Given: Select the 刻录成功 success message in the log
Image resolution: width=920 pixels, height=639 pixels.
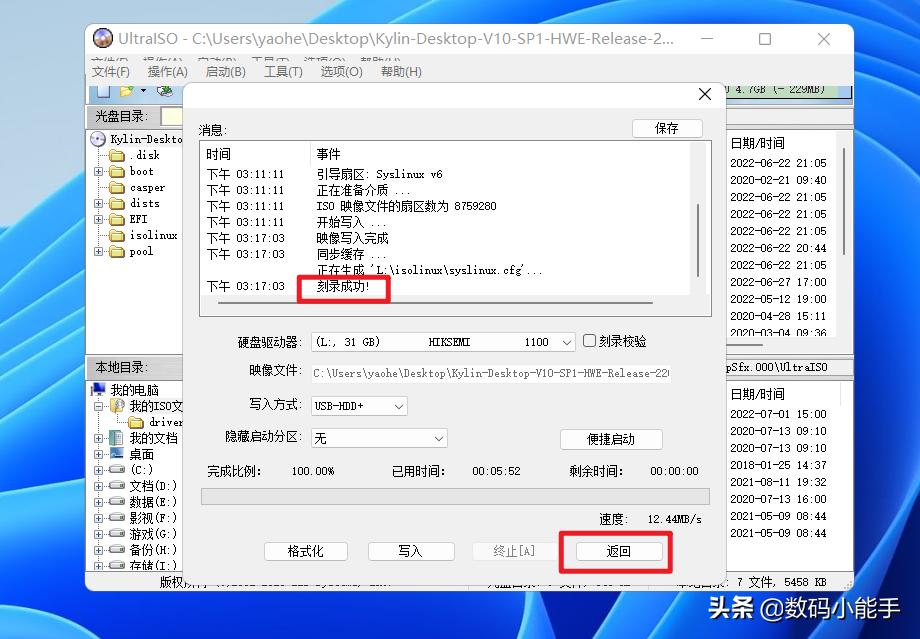Looking at the screenshot, I should coord(345,287).
